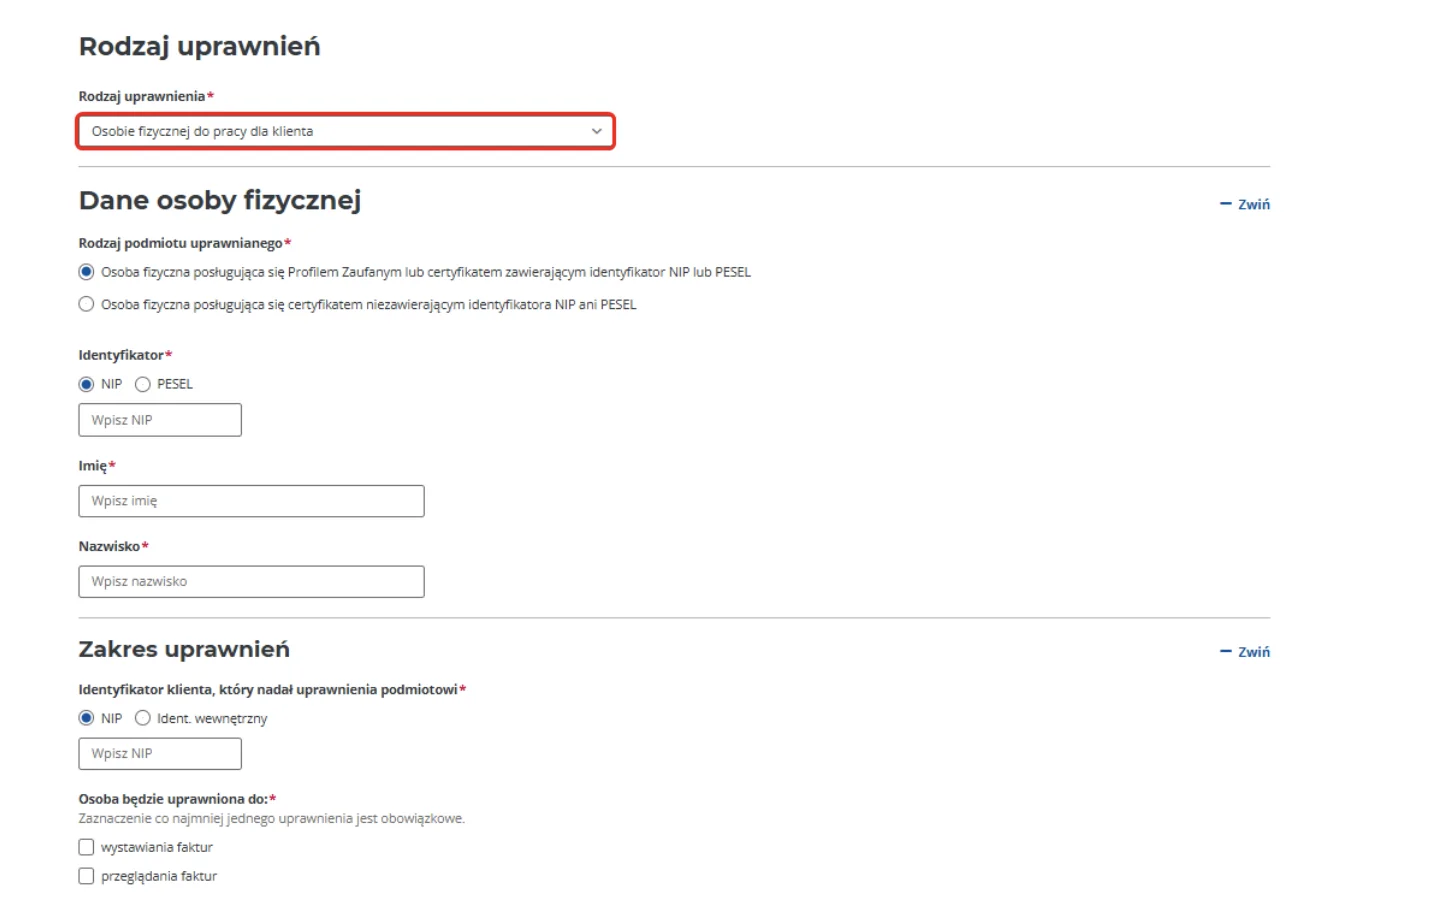1432x900 pixels.
Task: Focus the Wpisz nazwisko input field
Action: click(251, 582)
